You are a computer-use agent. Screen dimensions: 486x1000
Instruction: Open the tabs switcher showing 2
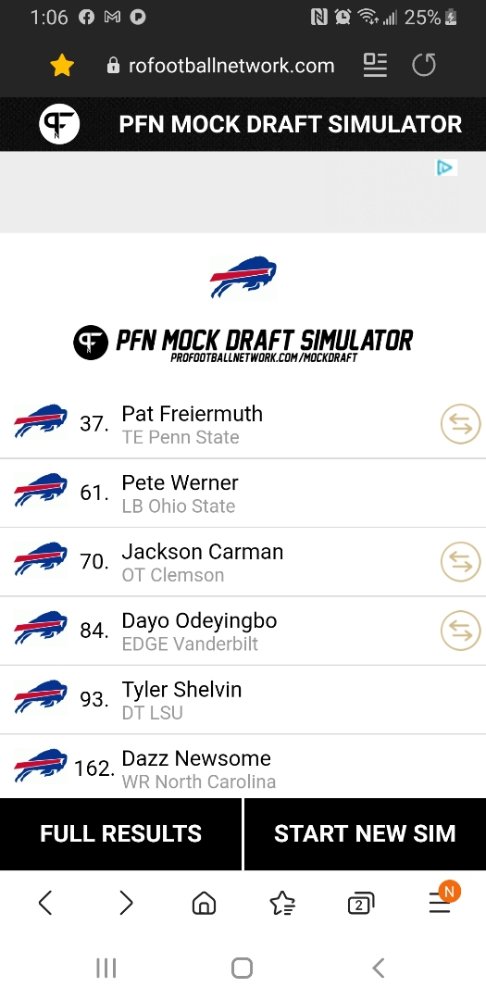361,904
